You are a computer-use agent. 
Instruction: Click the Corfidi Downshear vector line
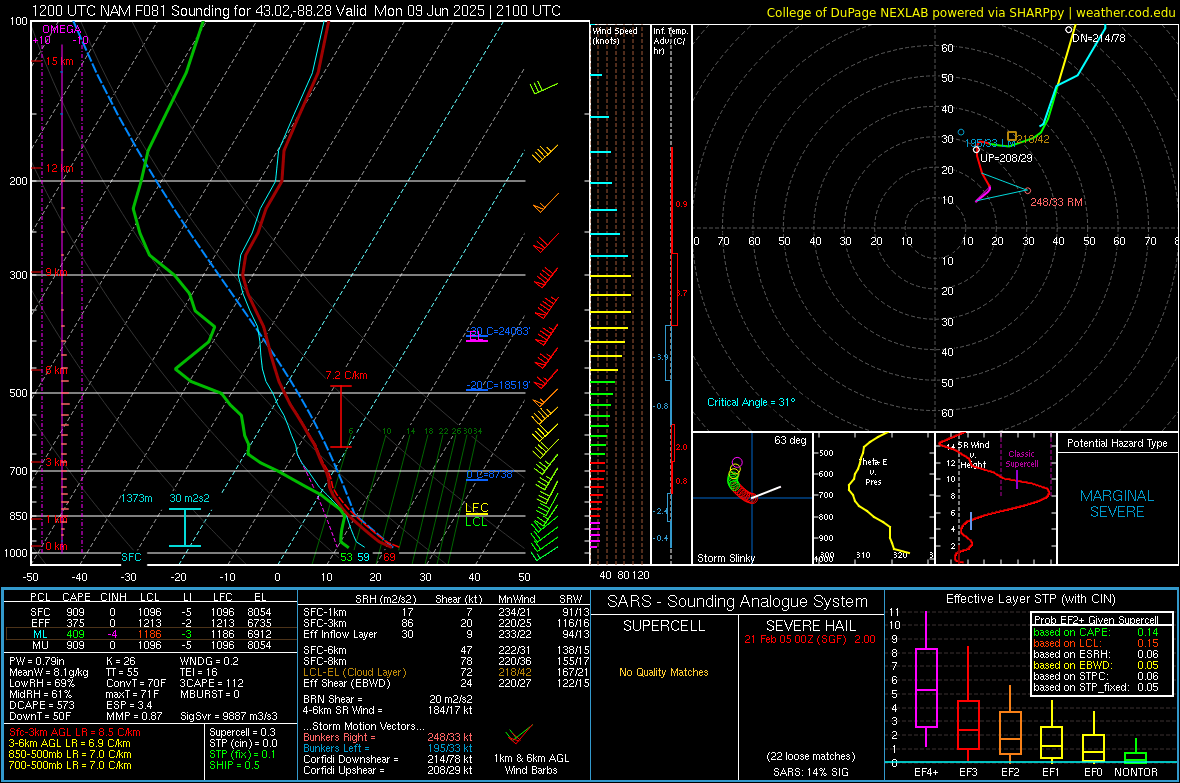(388, 759)
